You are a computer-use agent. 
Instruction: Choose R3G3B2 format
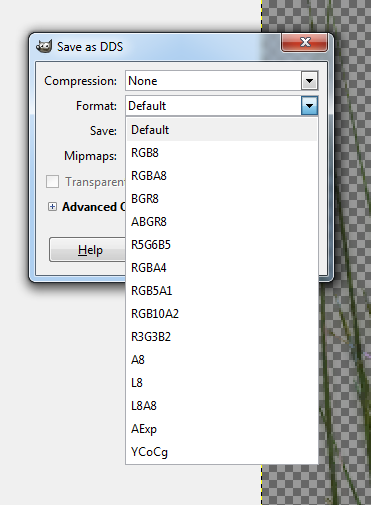(222, 337)
